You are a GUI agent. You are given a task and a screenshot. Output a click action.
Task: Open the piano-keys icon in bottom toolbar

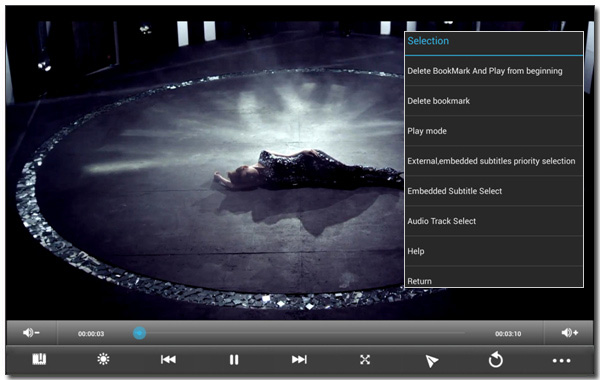click(39, 359)
